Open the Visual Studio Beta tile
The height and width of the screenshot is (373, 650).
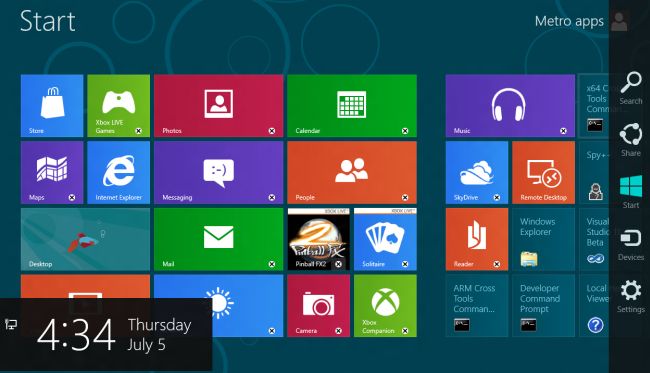[x=594, y=239]
